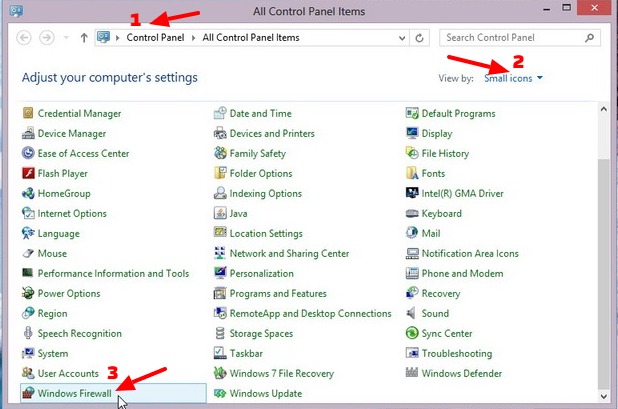Open Troubleshooting link
The height and width of the screenshot is (409, 618).
coord(457,353)
